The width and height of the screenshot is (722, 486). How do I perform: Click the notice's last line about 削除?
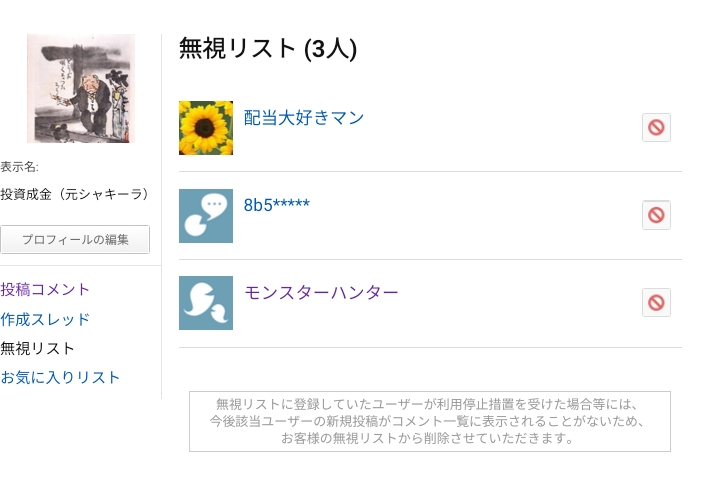(x=429, y=438)
